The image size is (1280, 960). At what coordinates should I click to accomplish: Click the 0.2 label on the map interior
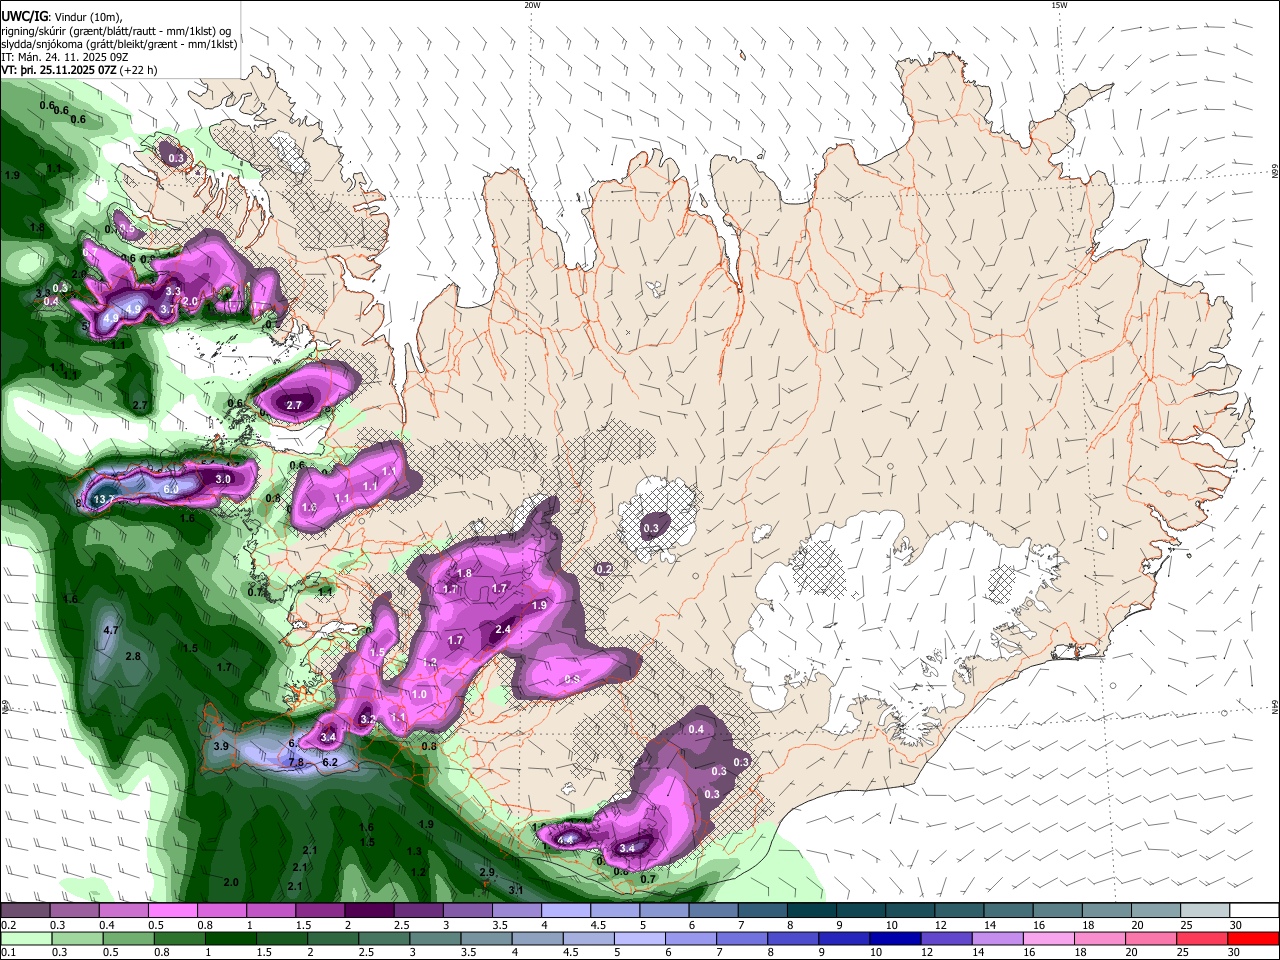pos(604,569)
